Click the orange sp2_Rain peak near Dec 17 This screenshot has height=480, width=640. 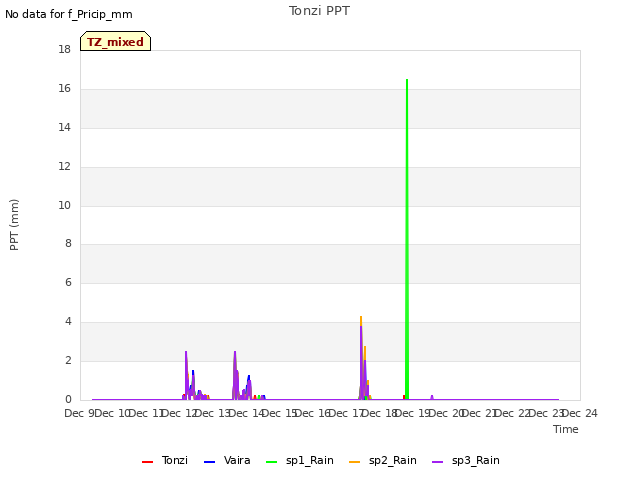coord(361,320)
